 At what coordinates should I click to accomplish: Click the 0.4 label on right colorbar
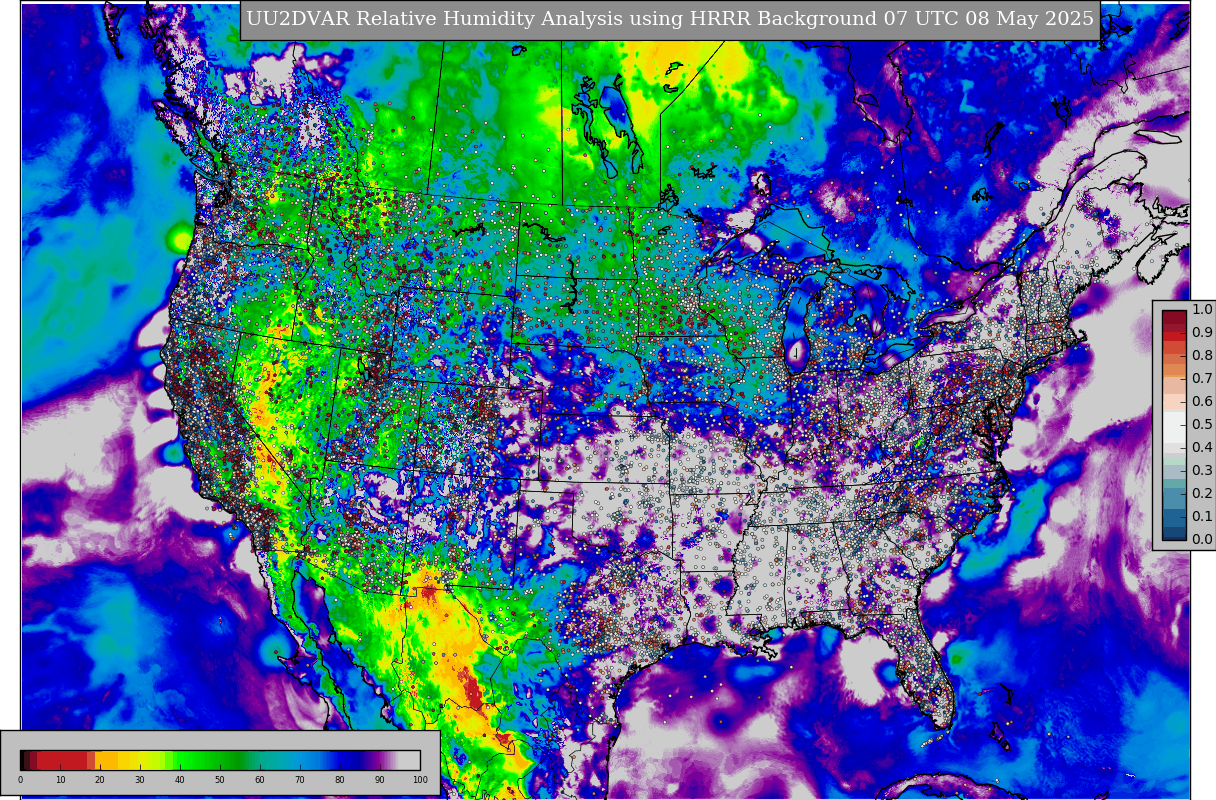[x=1202, y=448]
